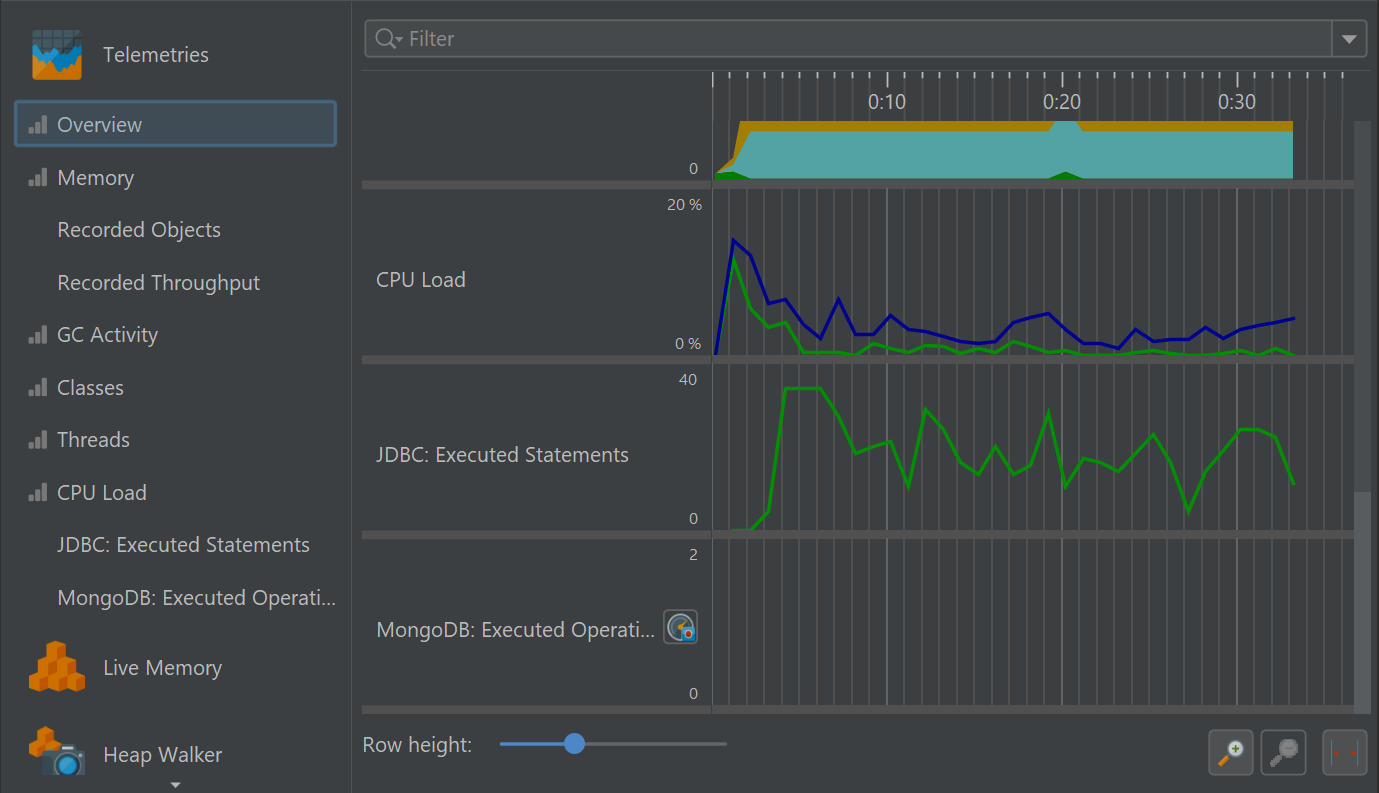
Task: Start recording MongoDB operations via the probe icon
Action: click(x=680, y=628)
